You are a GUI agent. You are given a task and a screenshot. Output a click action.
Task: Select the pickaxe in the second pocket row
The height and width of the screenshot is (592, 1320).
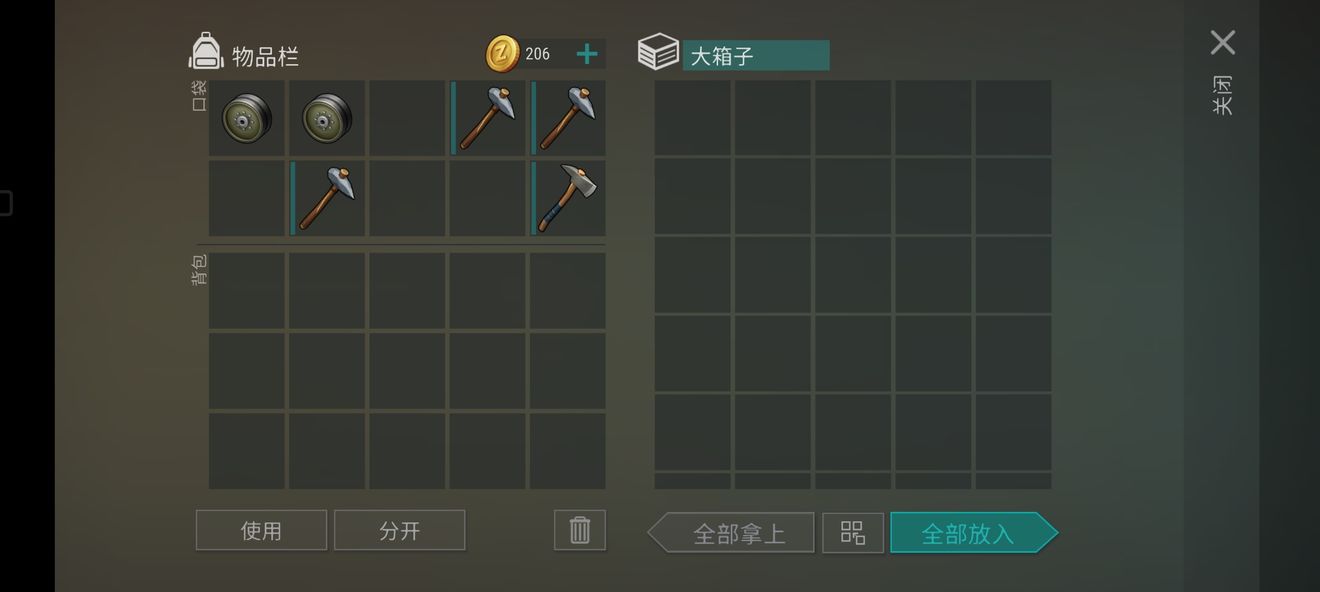327,199
